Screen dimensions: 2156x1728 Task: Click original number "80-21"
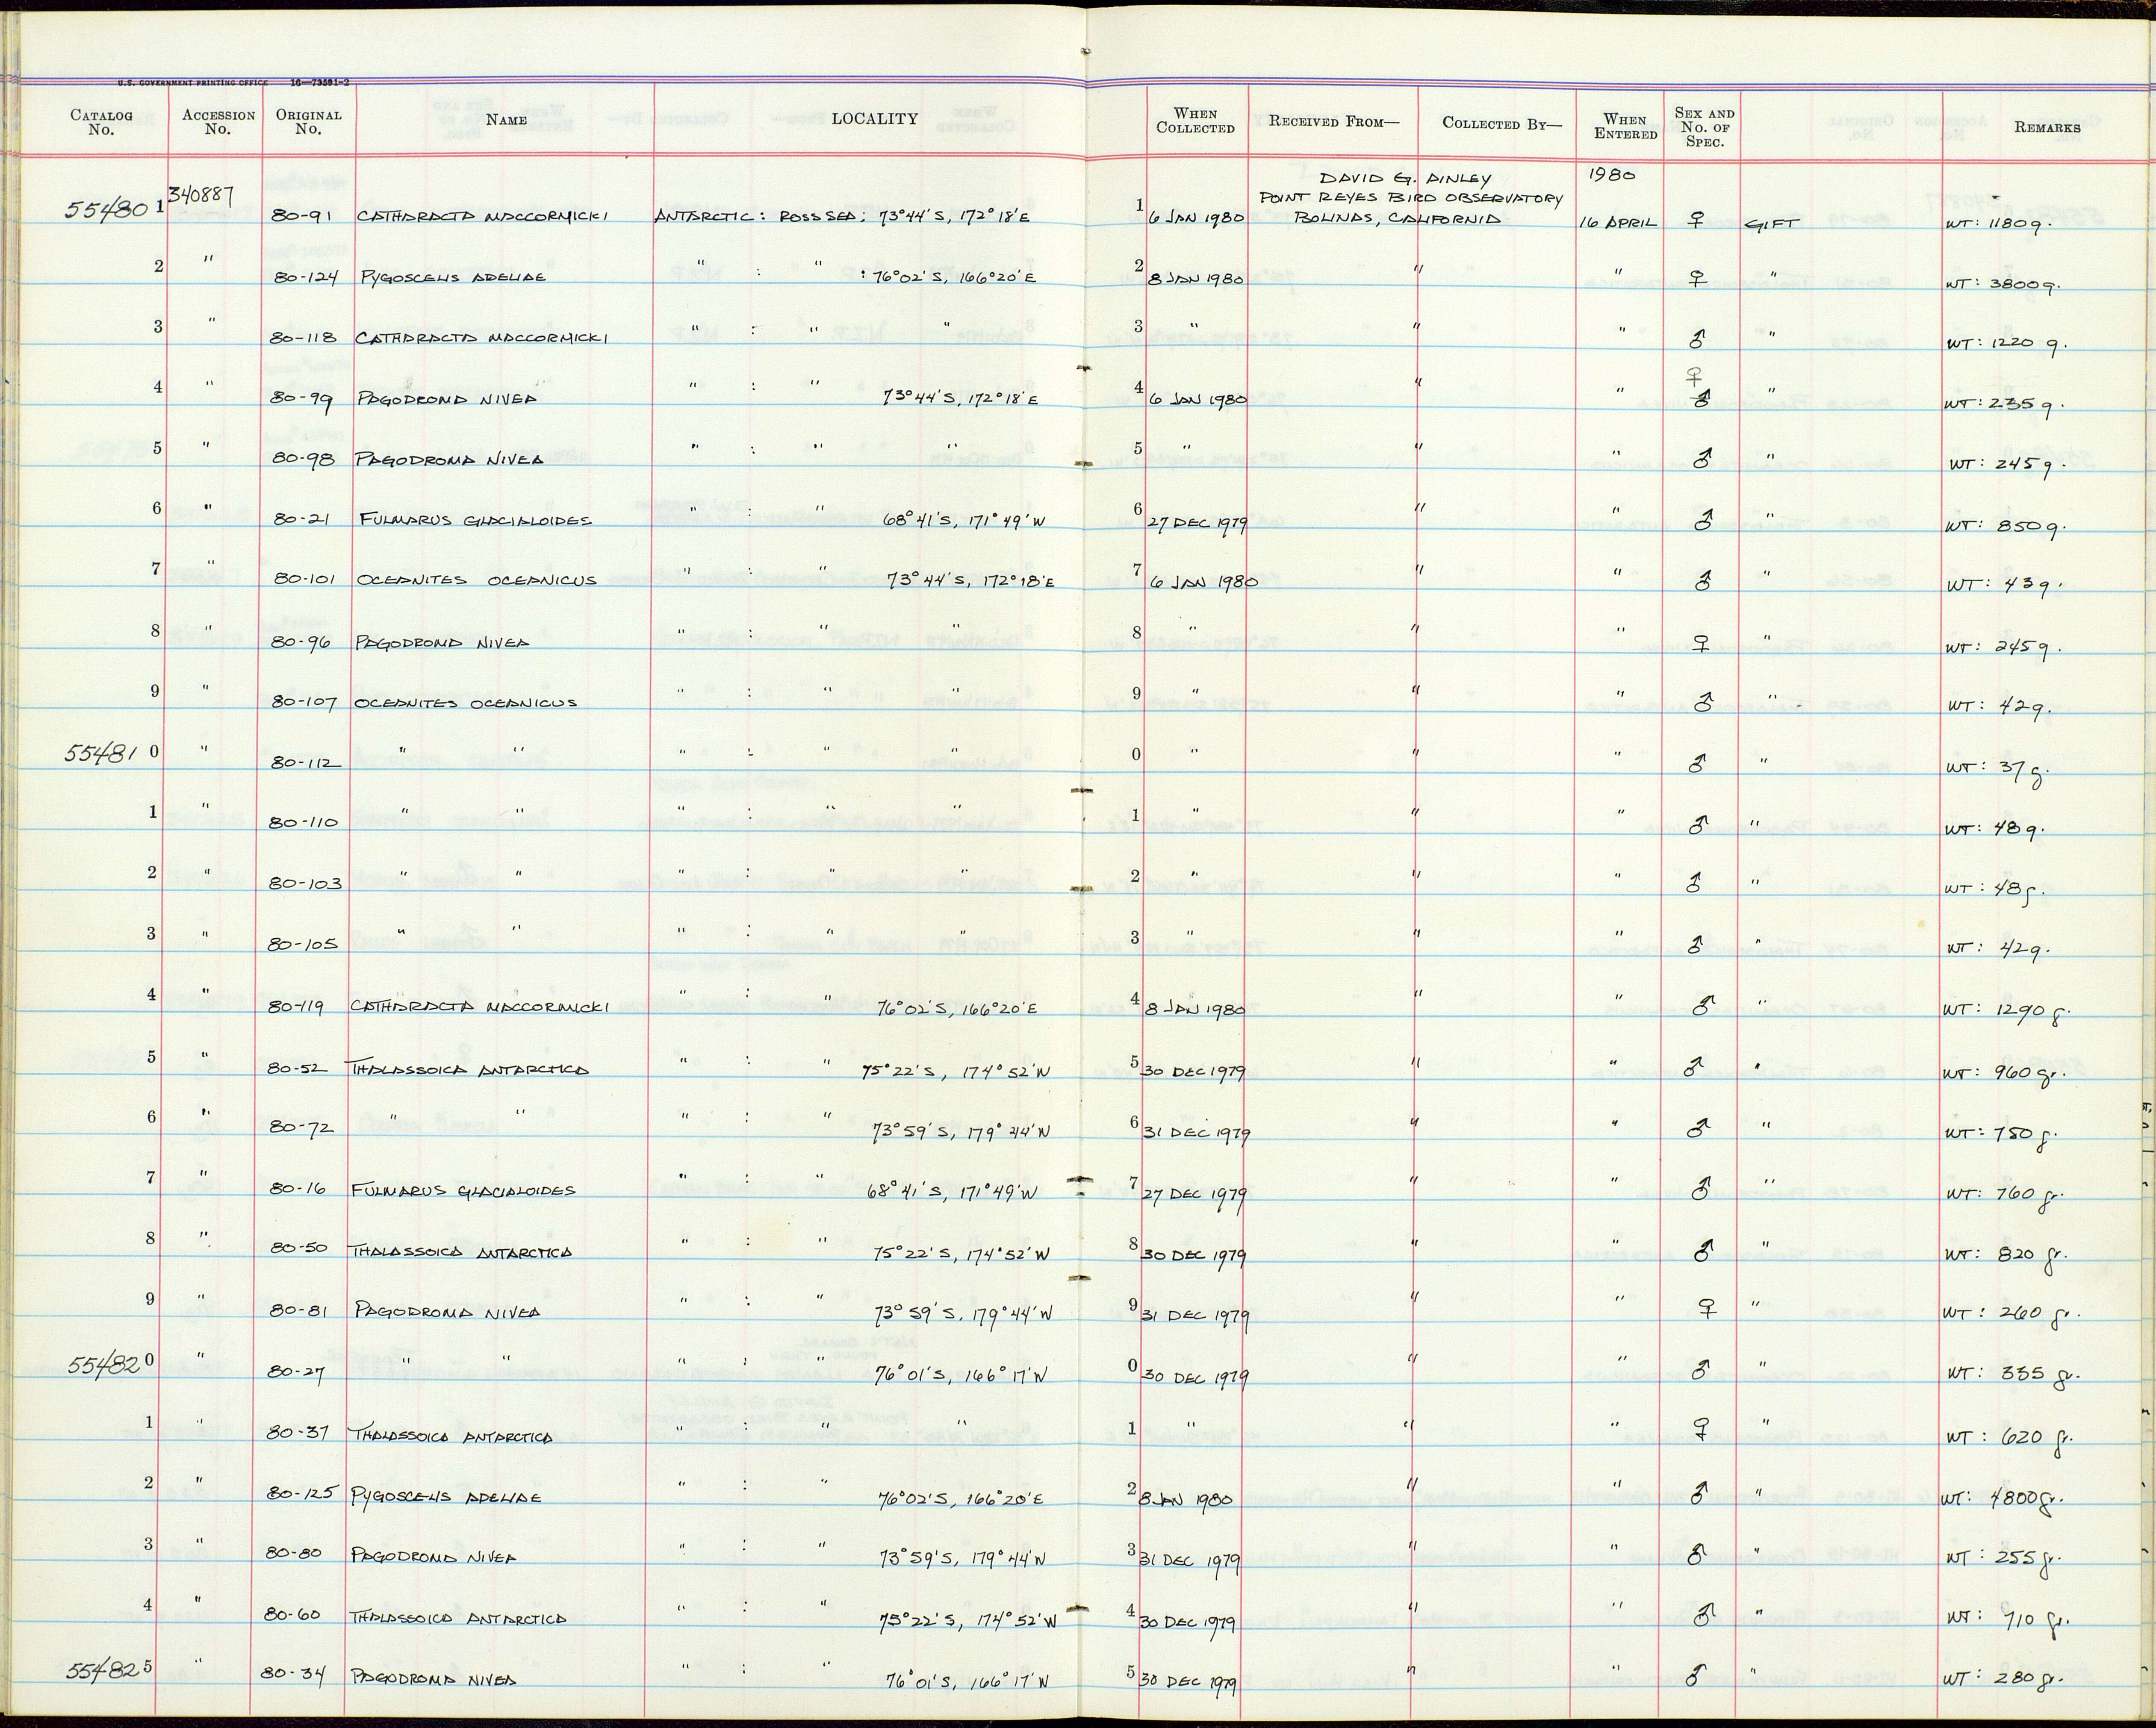click(x=303, y=520)
